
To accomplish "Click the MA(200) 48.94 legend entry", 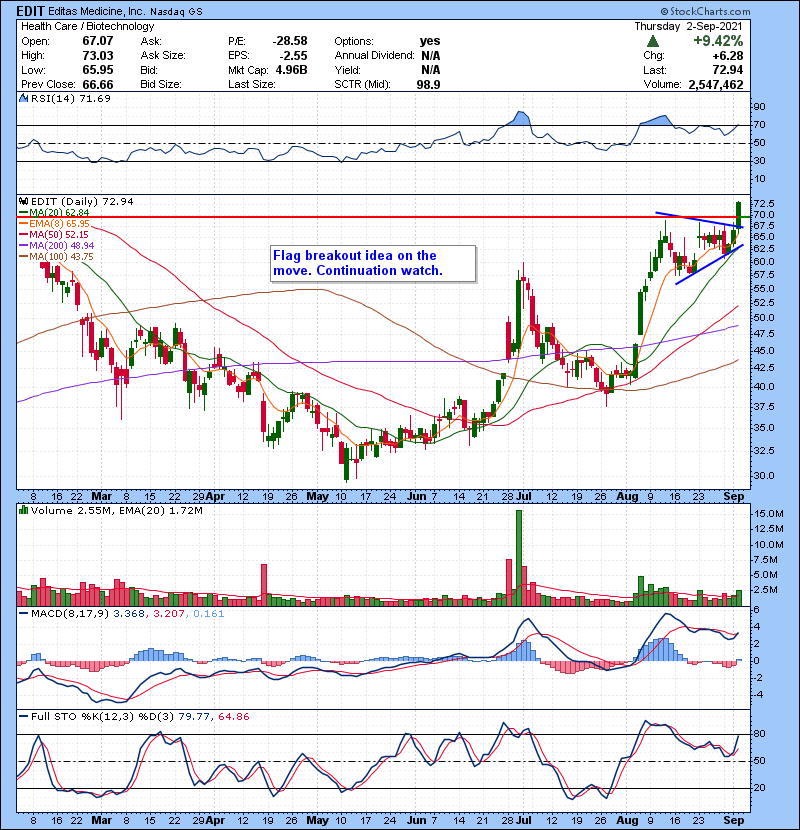I will click(57, 246).
